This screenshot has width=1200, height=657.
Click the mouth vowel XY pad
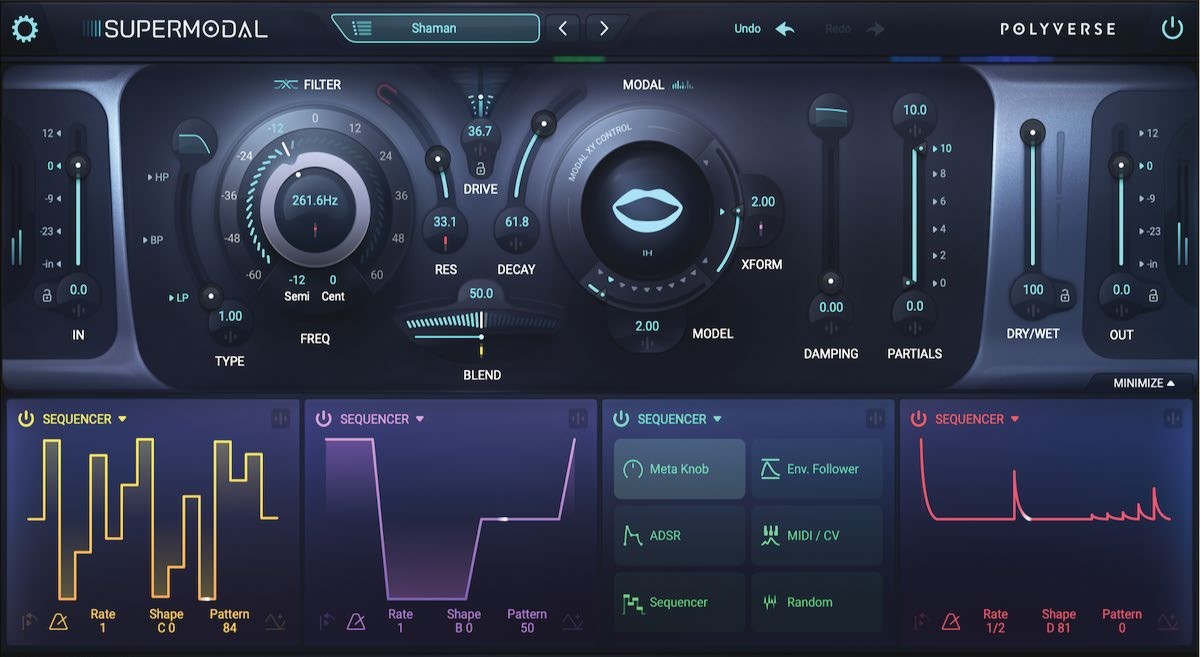tap(647, 213)
